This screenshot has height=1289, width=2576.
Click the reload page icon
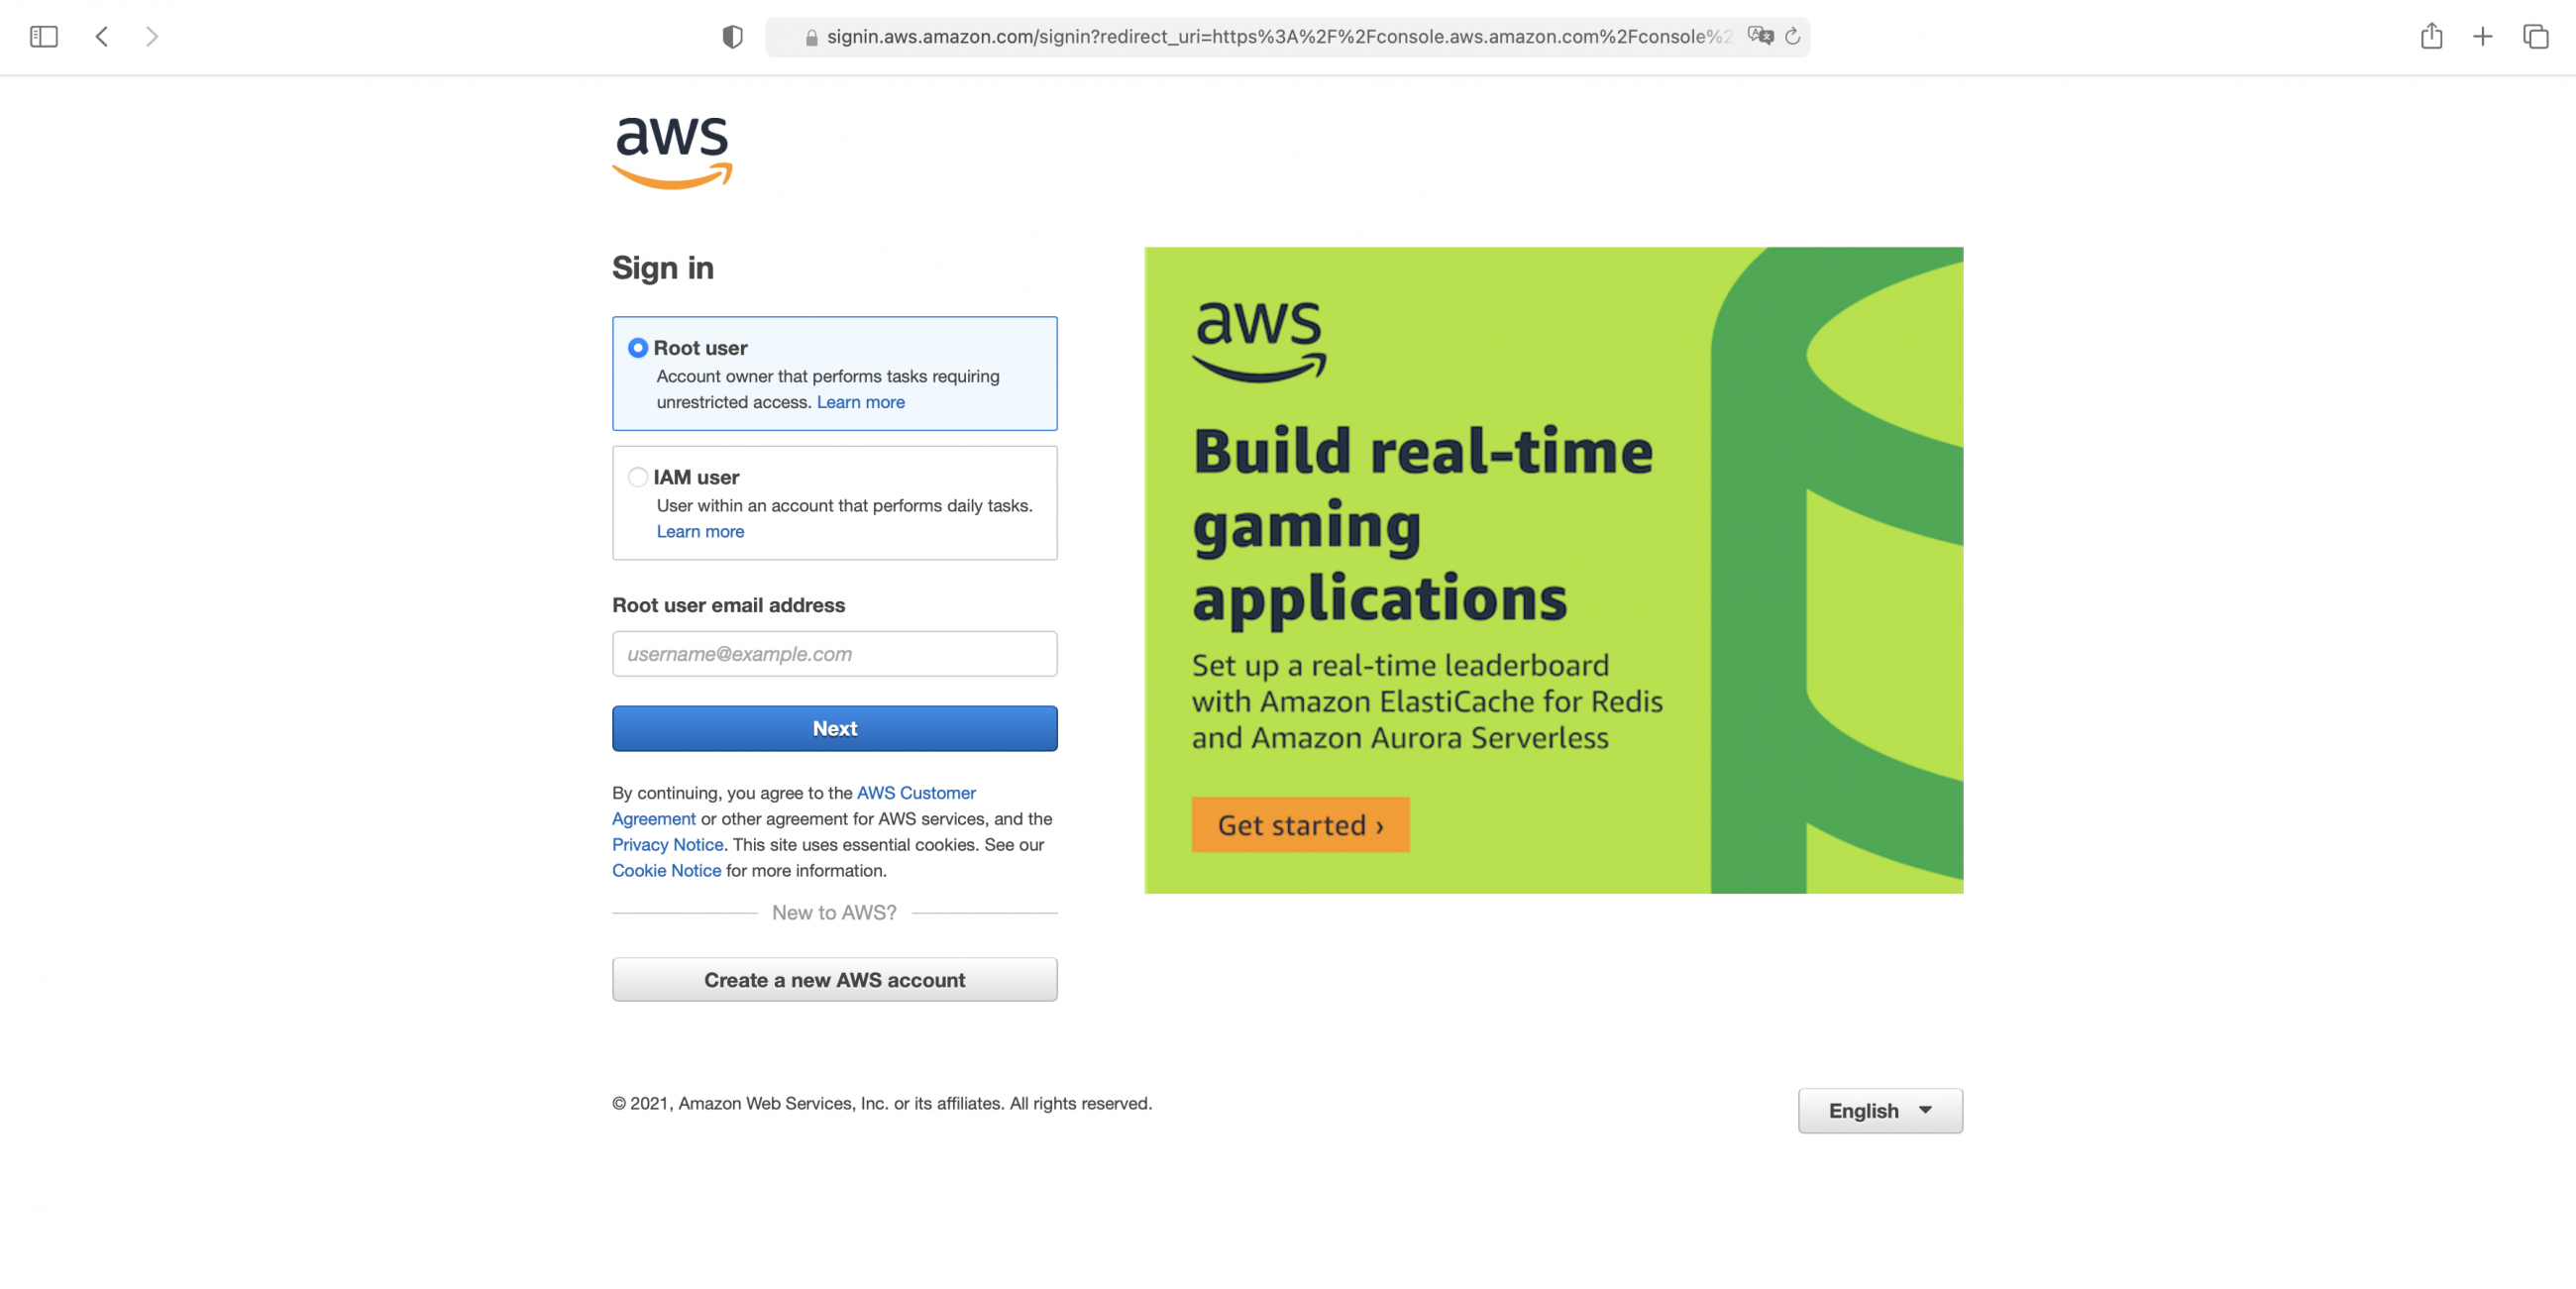tap(1792, 36)
